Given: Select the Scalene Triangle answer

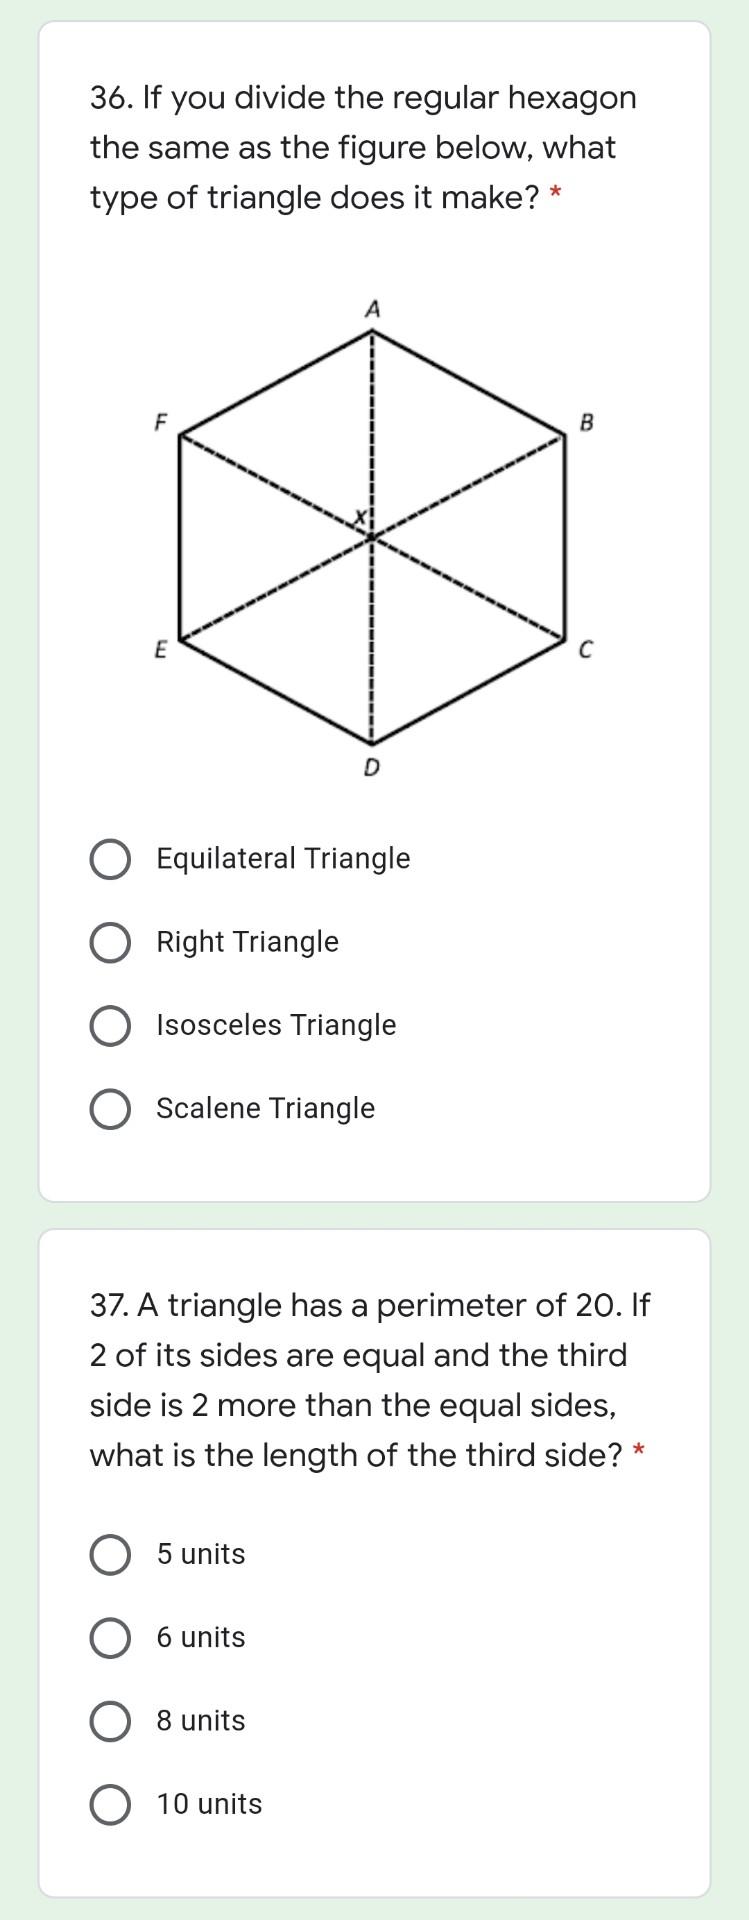Looking at the screenshot, I should 110,1107.
